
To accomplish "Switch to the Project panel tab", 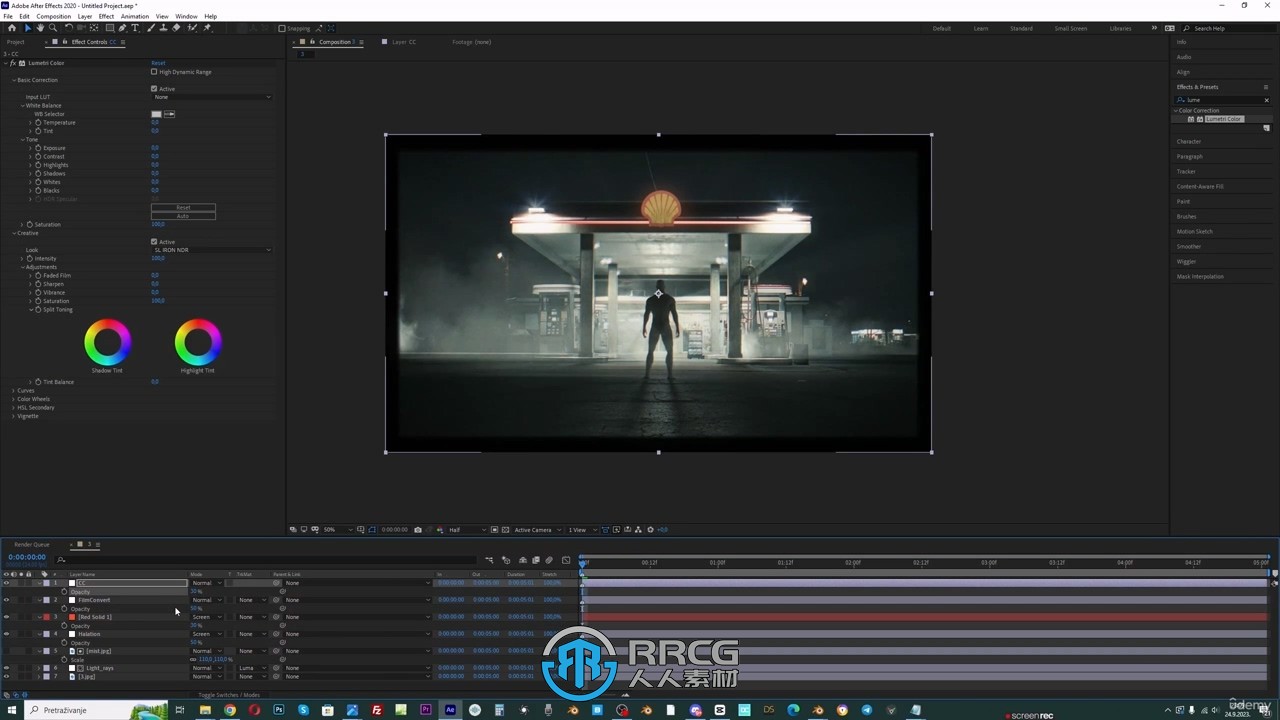I will tap(15, 42).
